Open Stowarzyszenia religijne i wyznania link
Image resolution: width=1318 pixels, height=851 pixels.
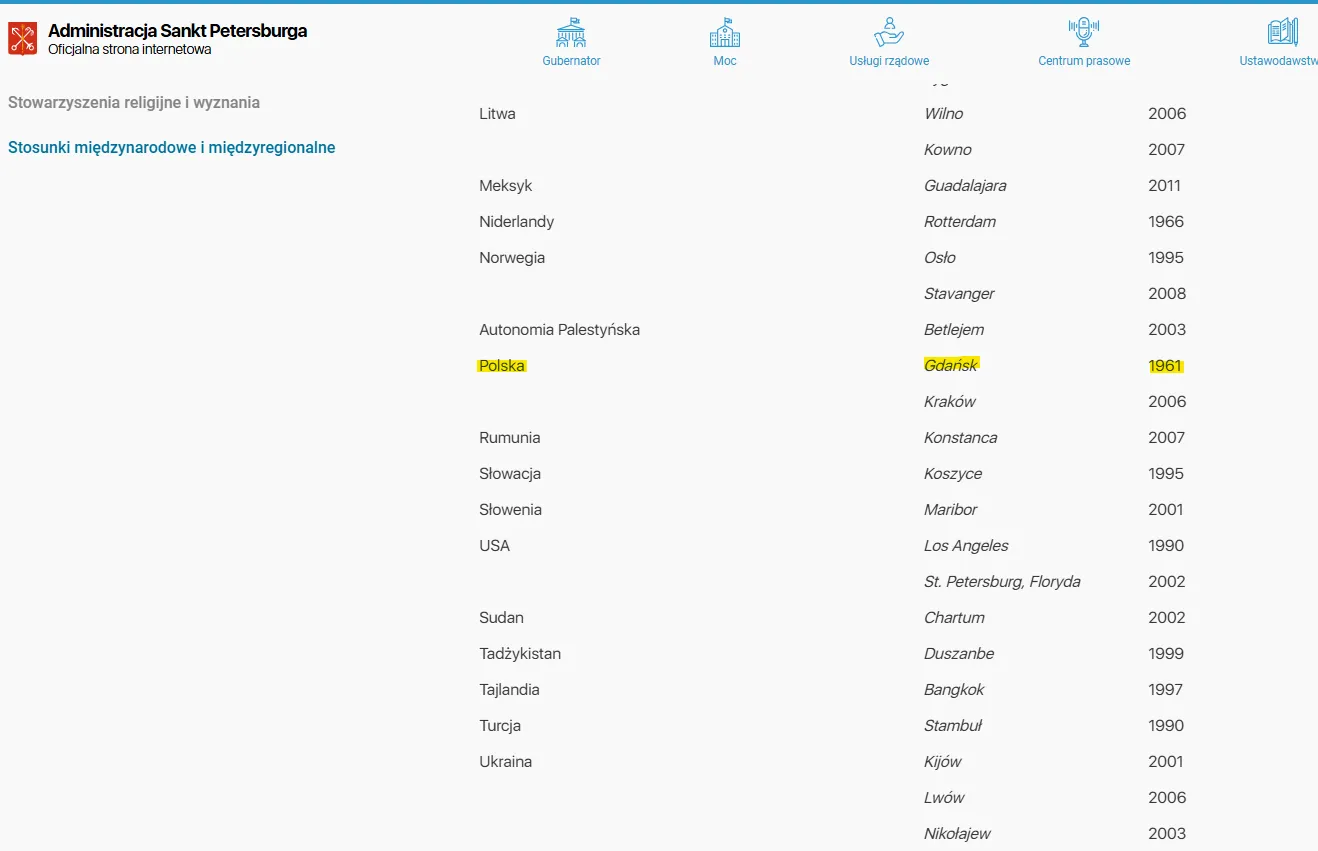[x=134, y=102]
